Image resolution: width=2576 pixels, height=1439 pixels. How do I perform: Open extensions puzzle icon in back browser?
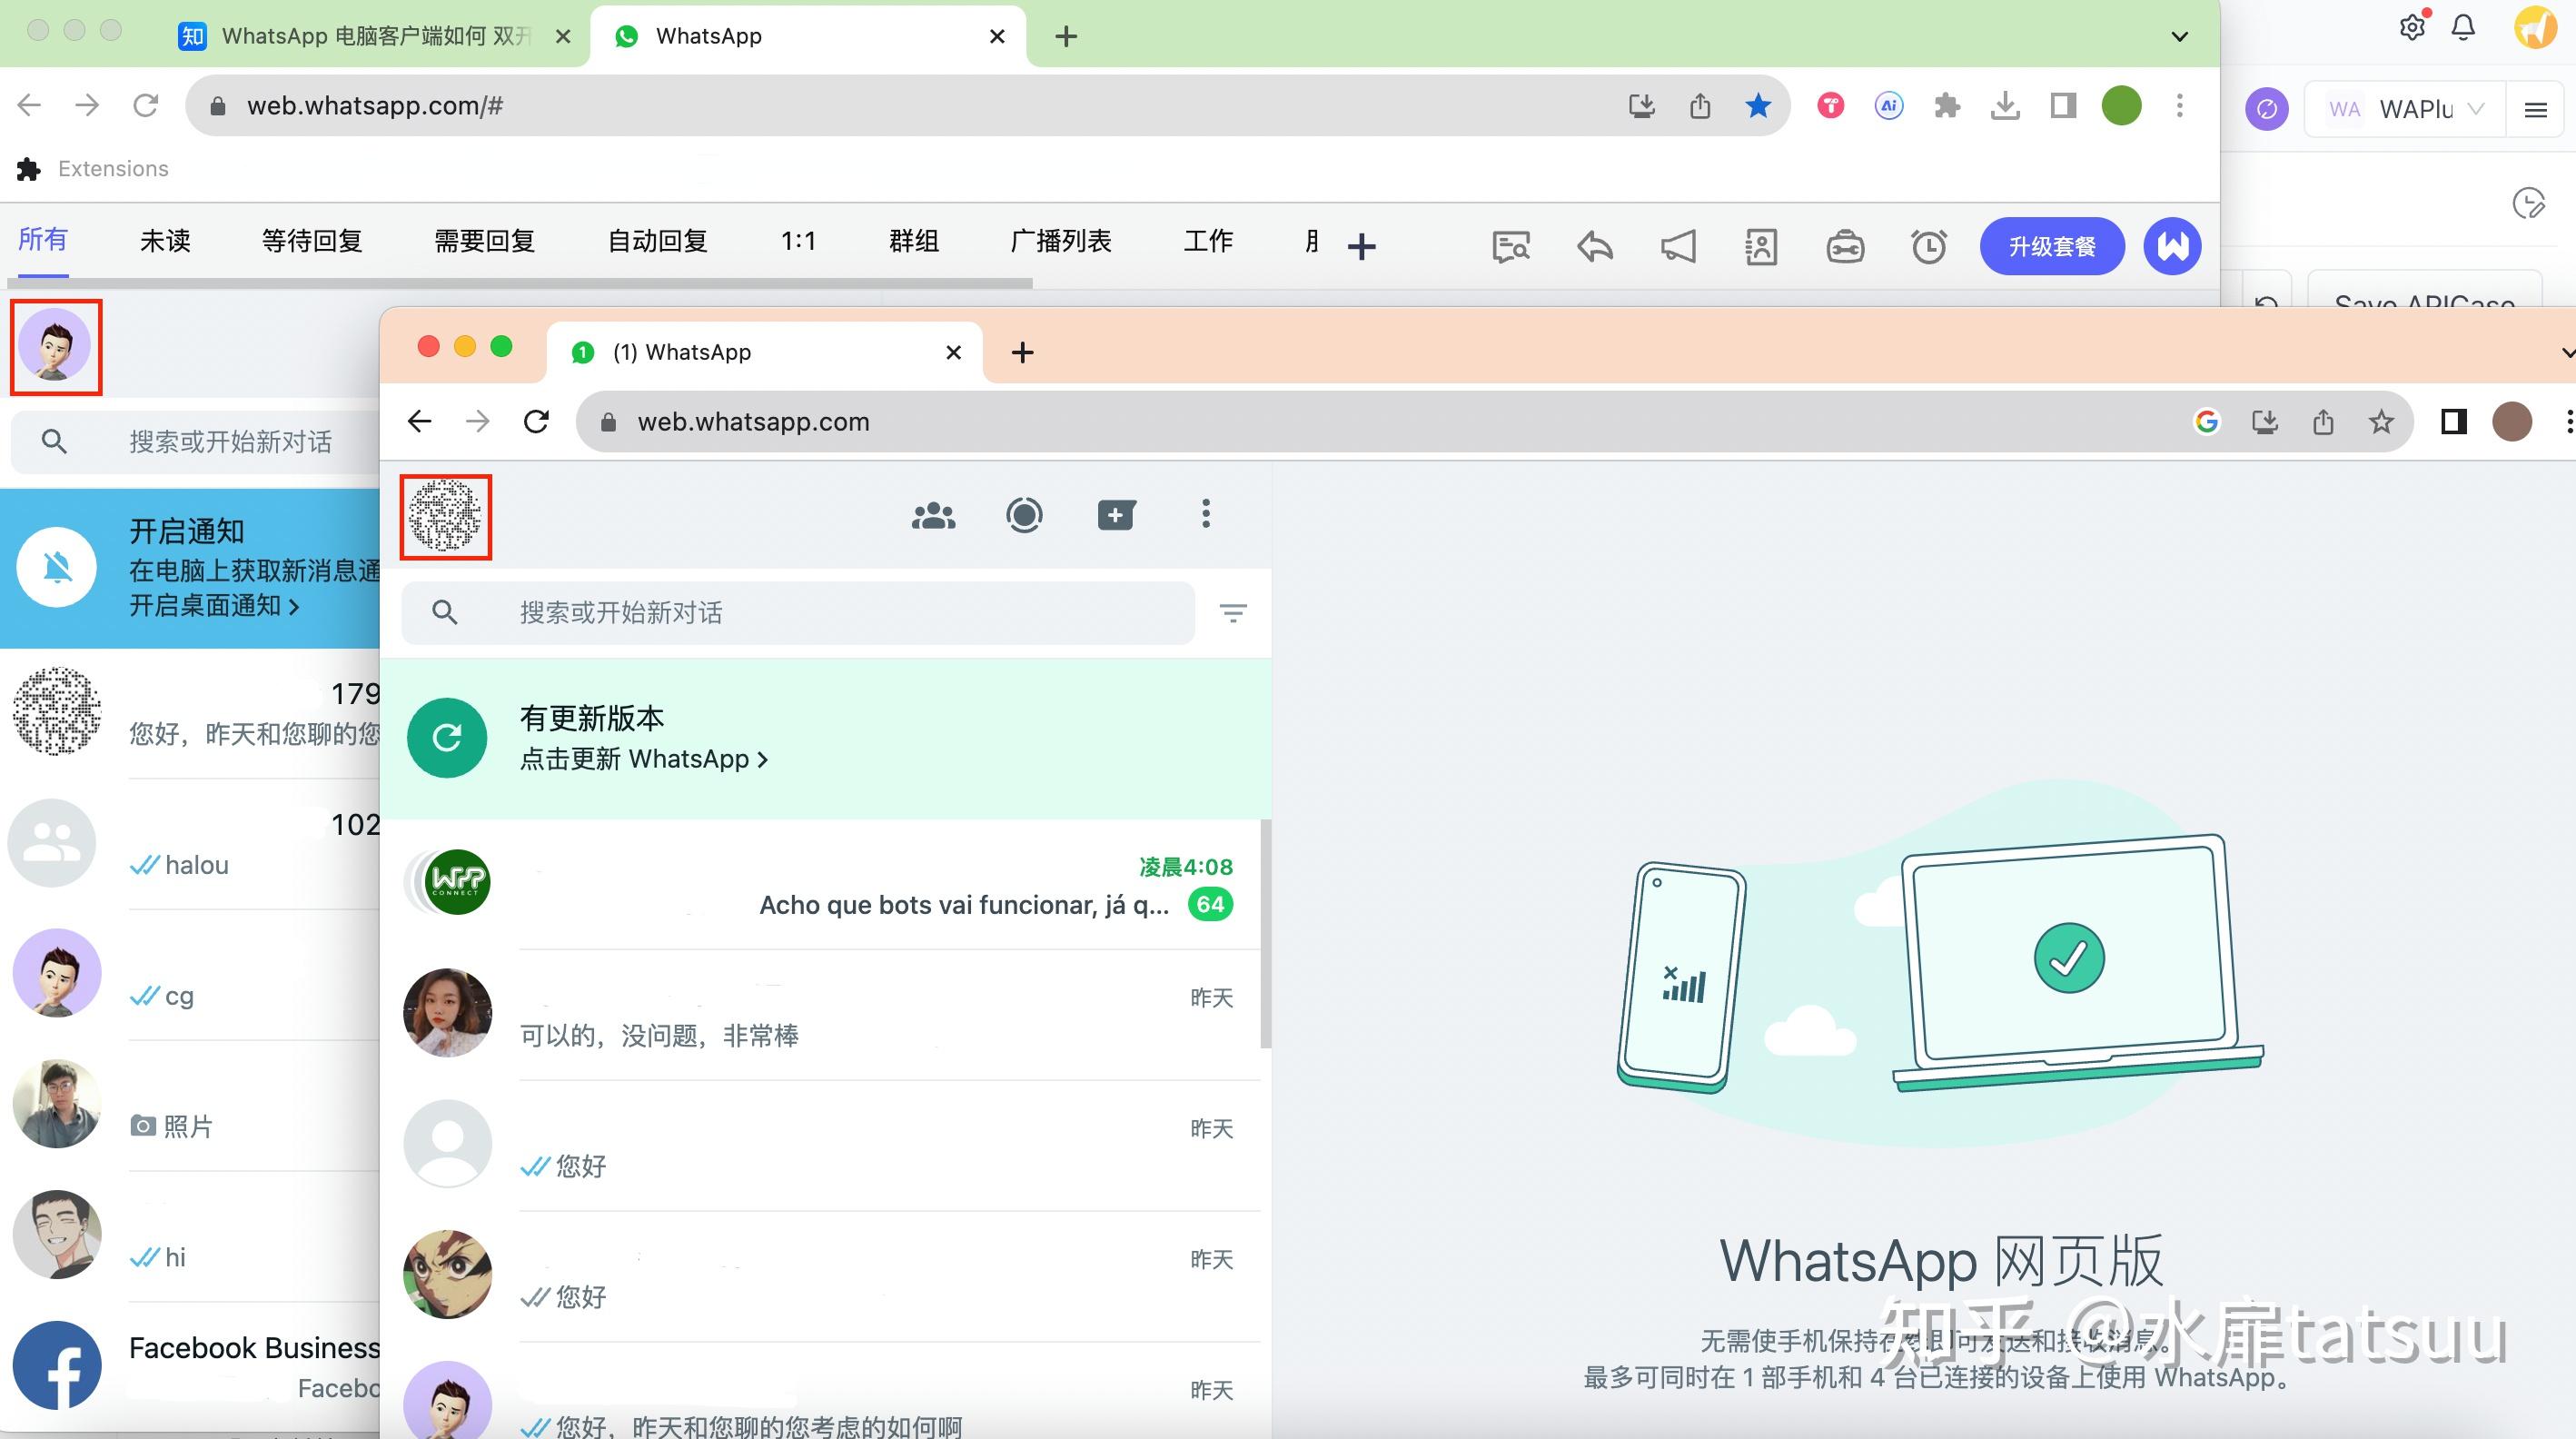click(x=1946, y=105)
